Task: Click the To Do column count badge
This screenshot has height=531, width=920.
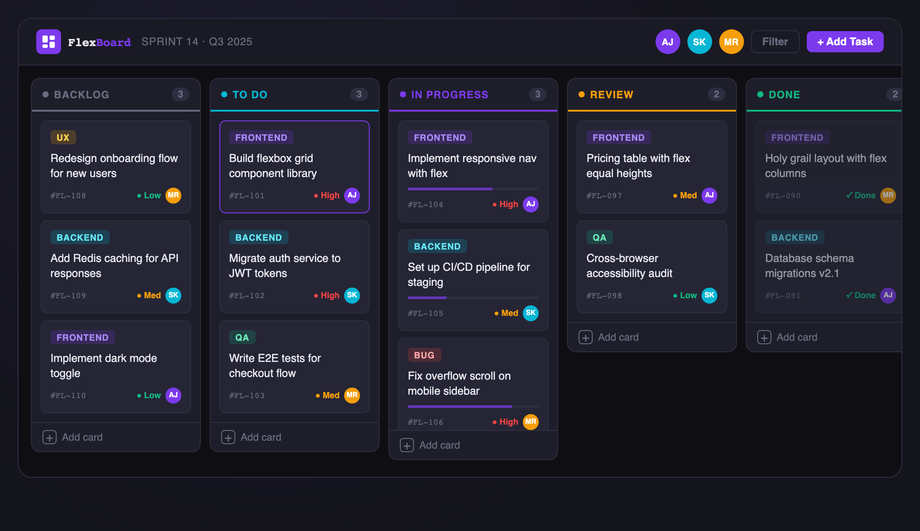Action: click(359, 94)
